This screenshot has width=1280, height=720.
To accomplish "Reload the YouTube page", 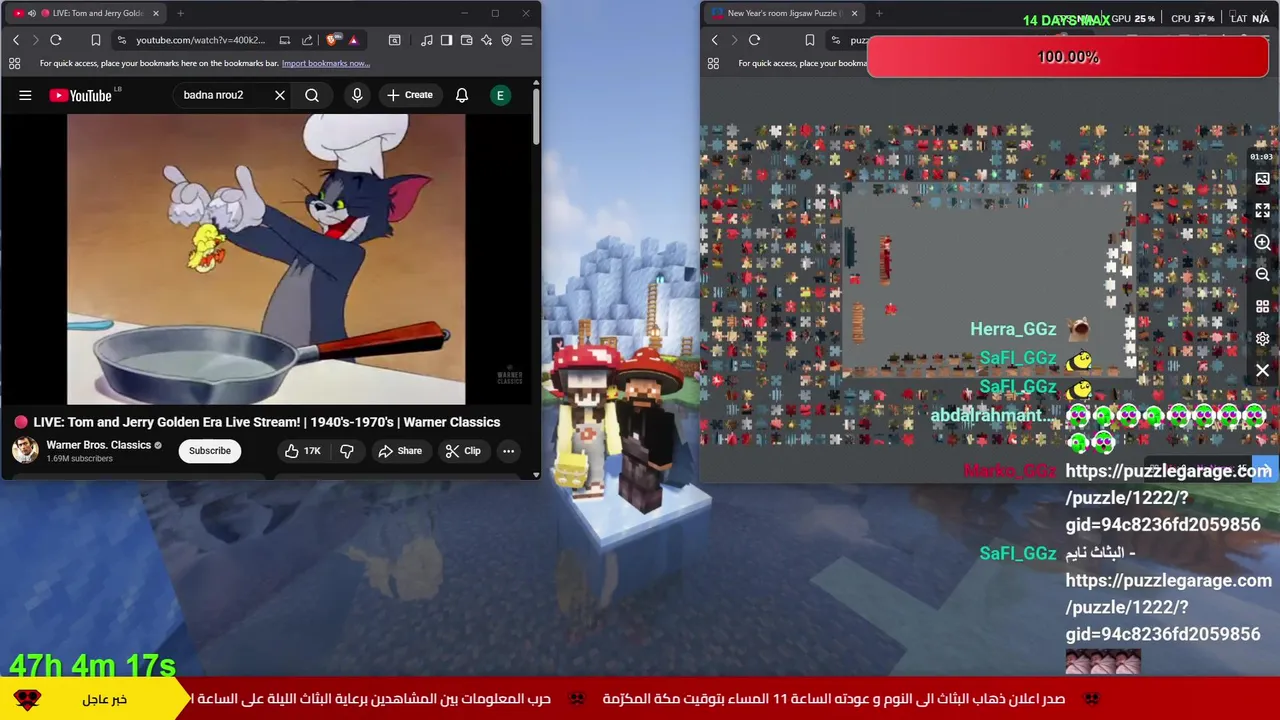I will [56, 40].
